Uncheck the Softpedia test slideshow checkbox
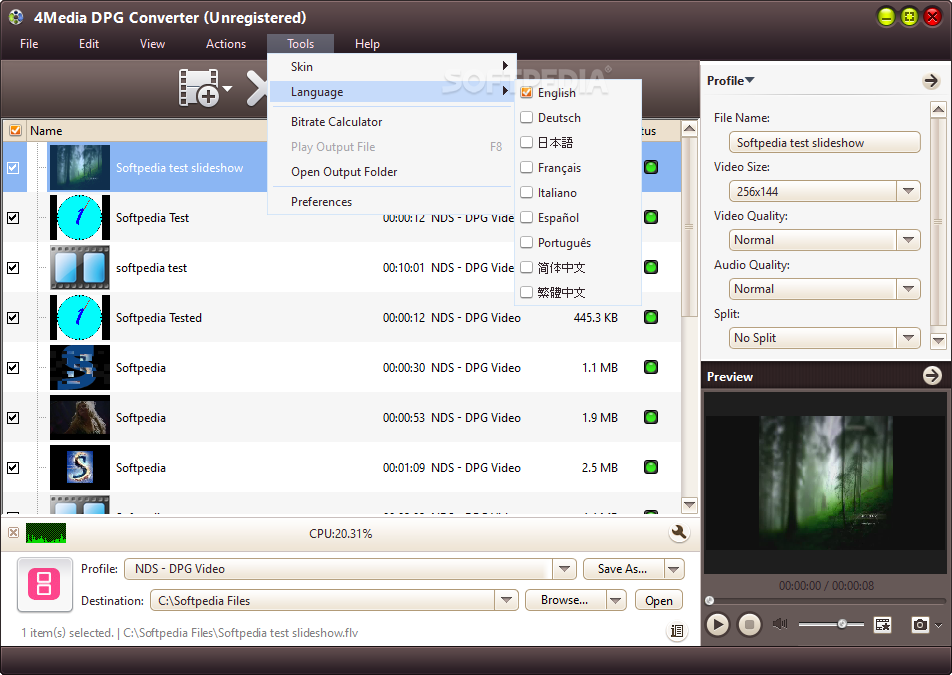 click(13, 168)
